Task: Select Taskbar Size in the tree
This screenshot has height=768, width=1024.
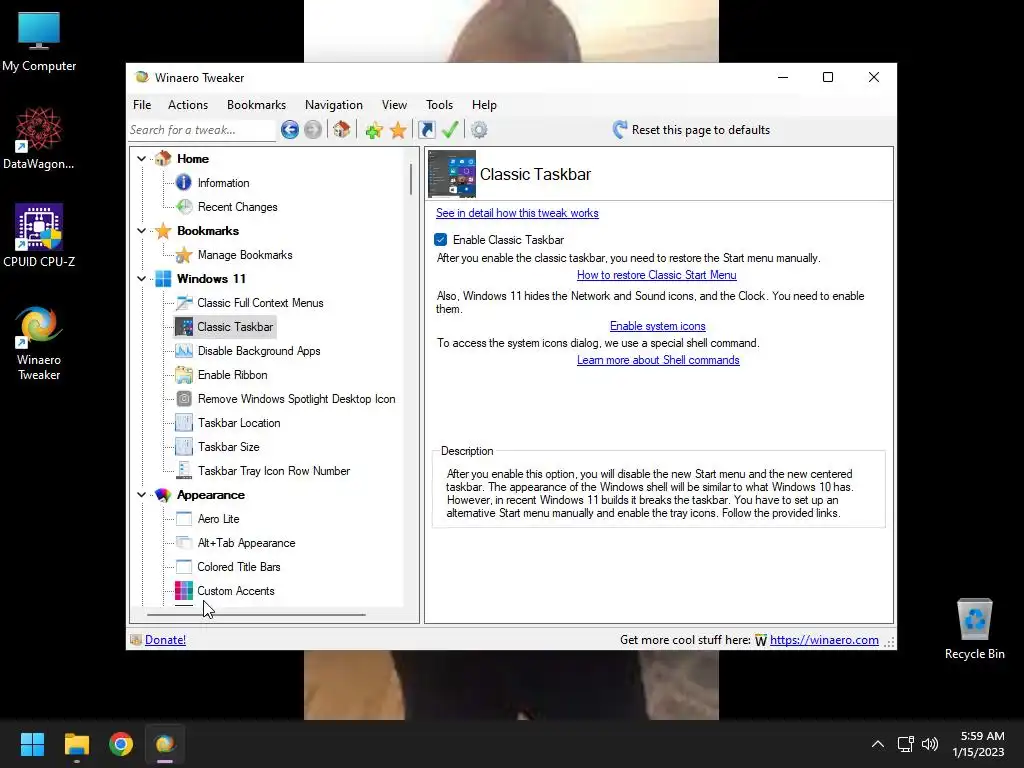Action: click(x=229, y=447)
